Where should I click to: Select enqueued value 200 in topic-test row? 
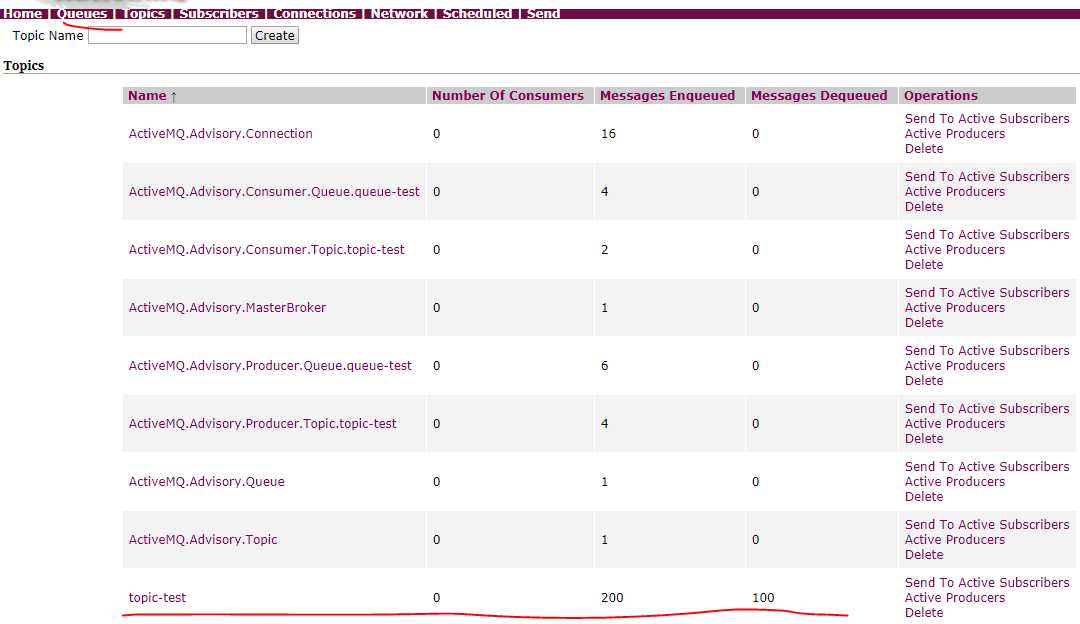pyautogui.click(x=612, y=597)
